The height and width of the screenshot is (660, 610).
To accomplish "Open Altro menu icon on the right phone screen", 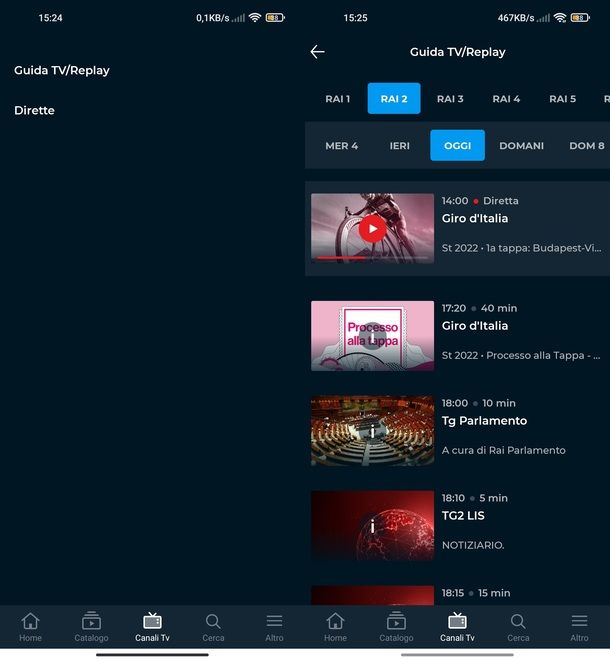I will coord(579,627).
